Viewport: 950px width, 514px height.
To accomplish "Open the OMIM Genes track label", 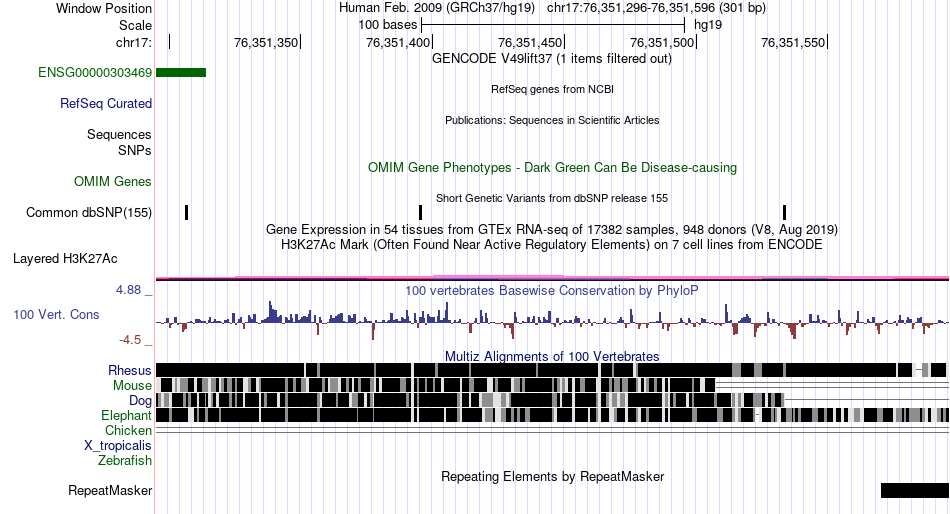I will (113, 181).
